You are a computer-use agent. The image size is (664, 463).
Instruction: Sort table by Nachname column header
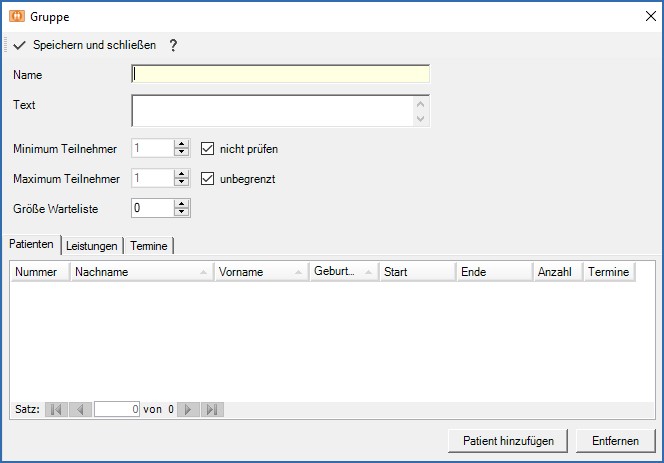(x=141, y=271)
